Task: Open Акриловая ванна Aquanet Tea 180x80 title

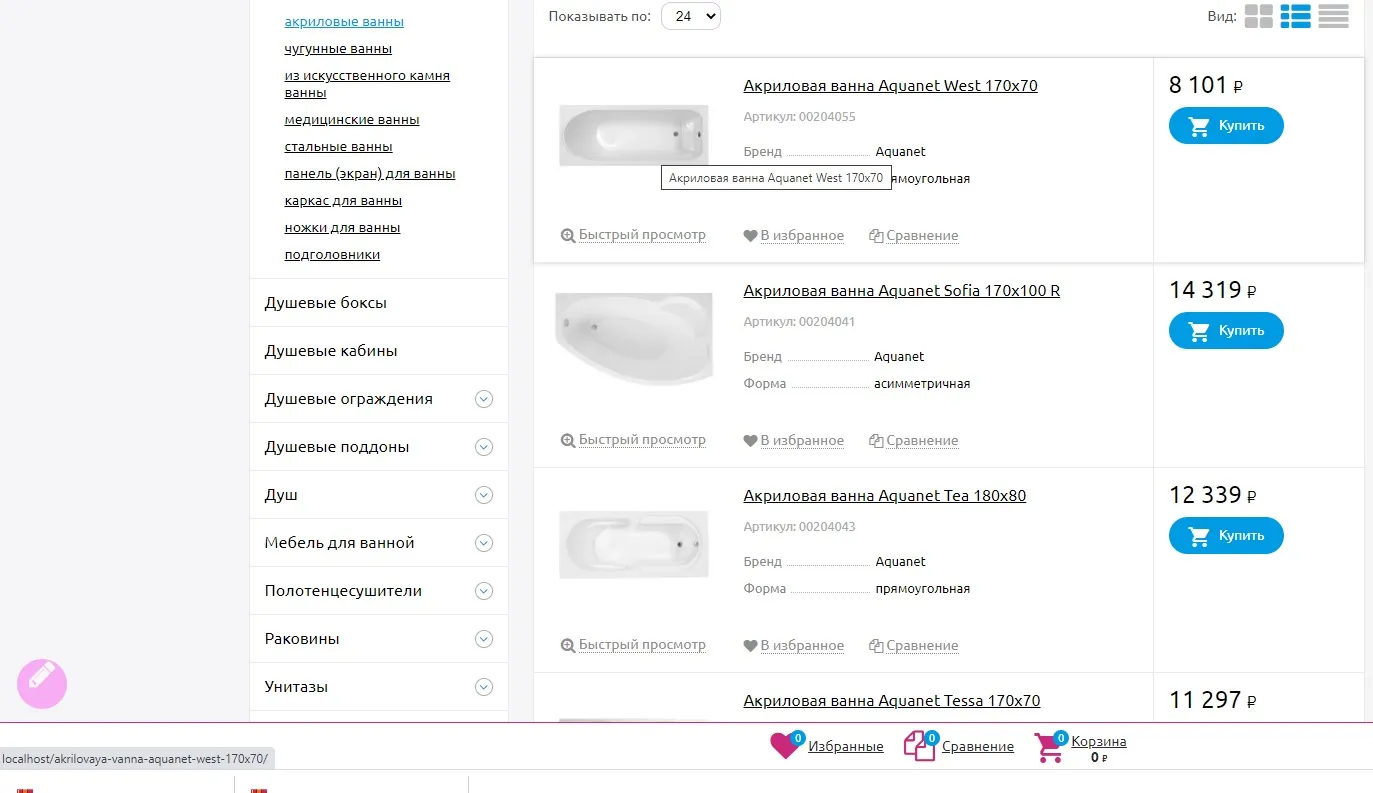Action: [885, 496]
